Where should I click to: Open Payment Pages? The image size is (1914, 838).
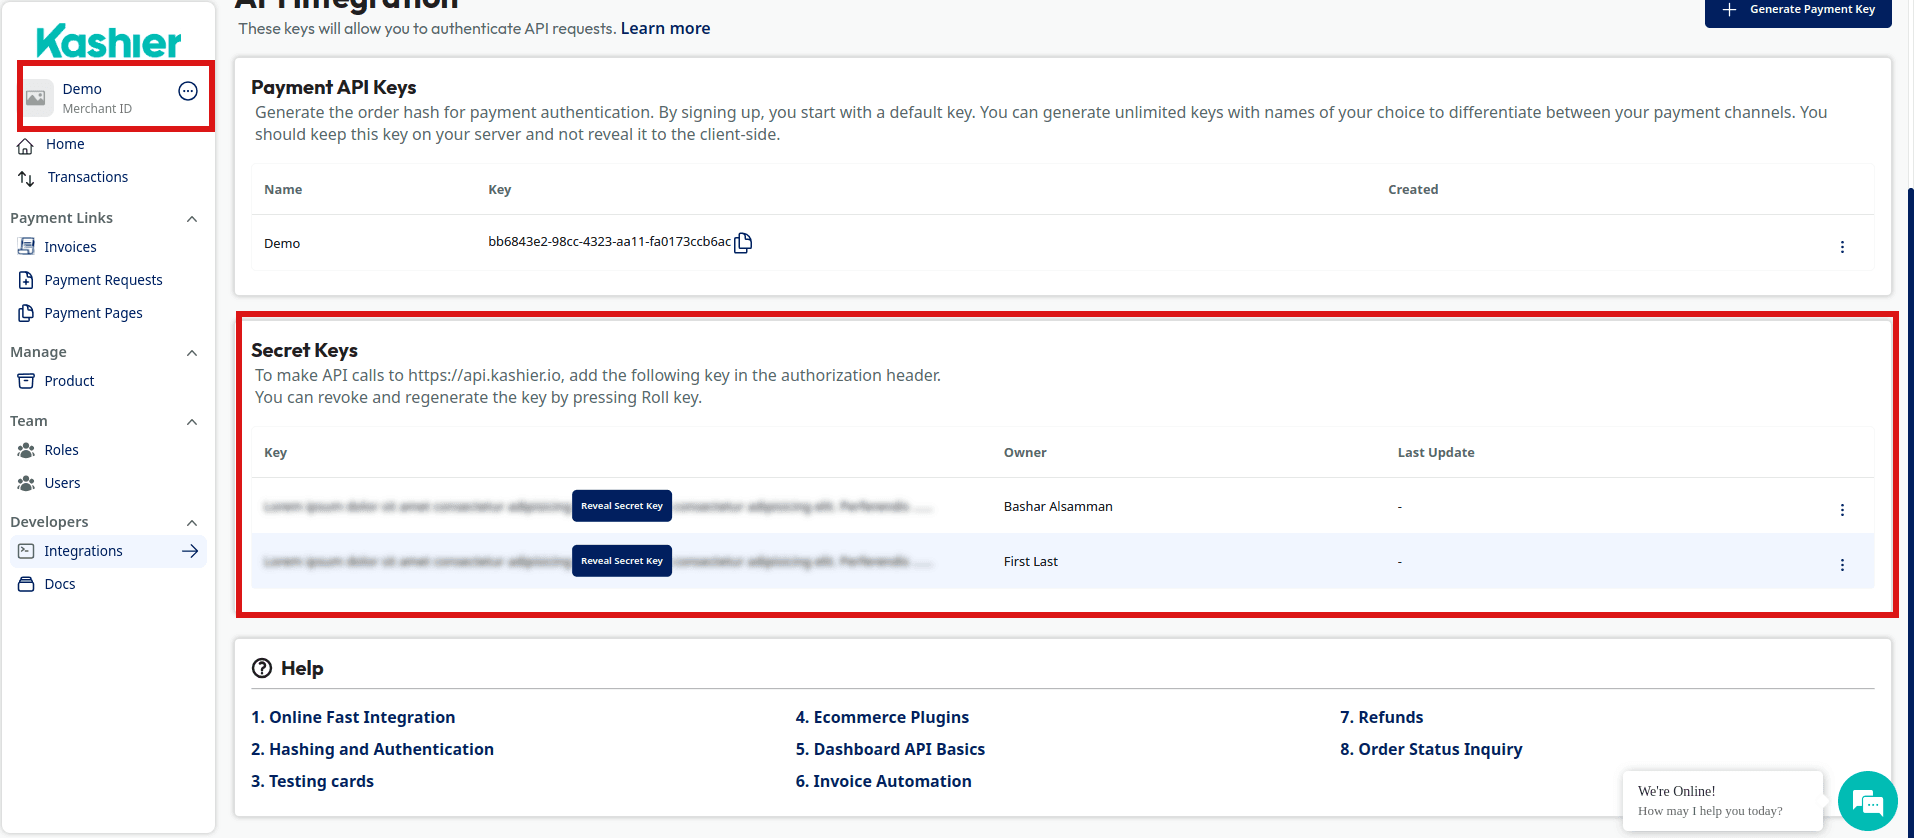point(93,313)
